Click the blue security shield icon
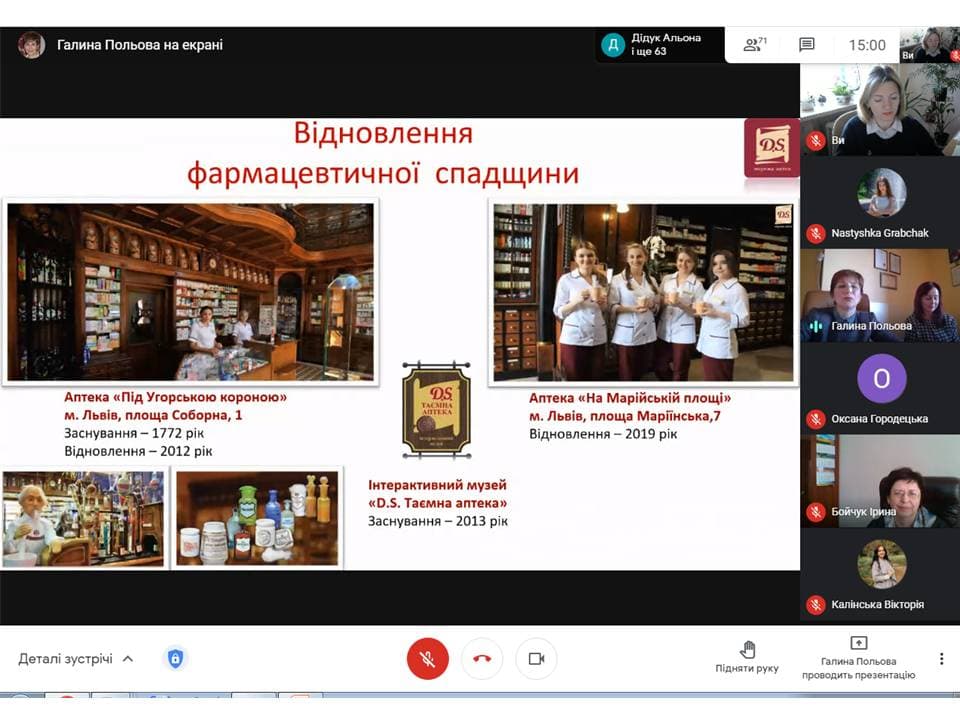 pos(175,659)
